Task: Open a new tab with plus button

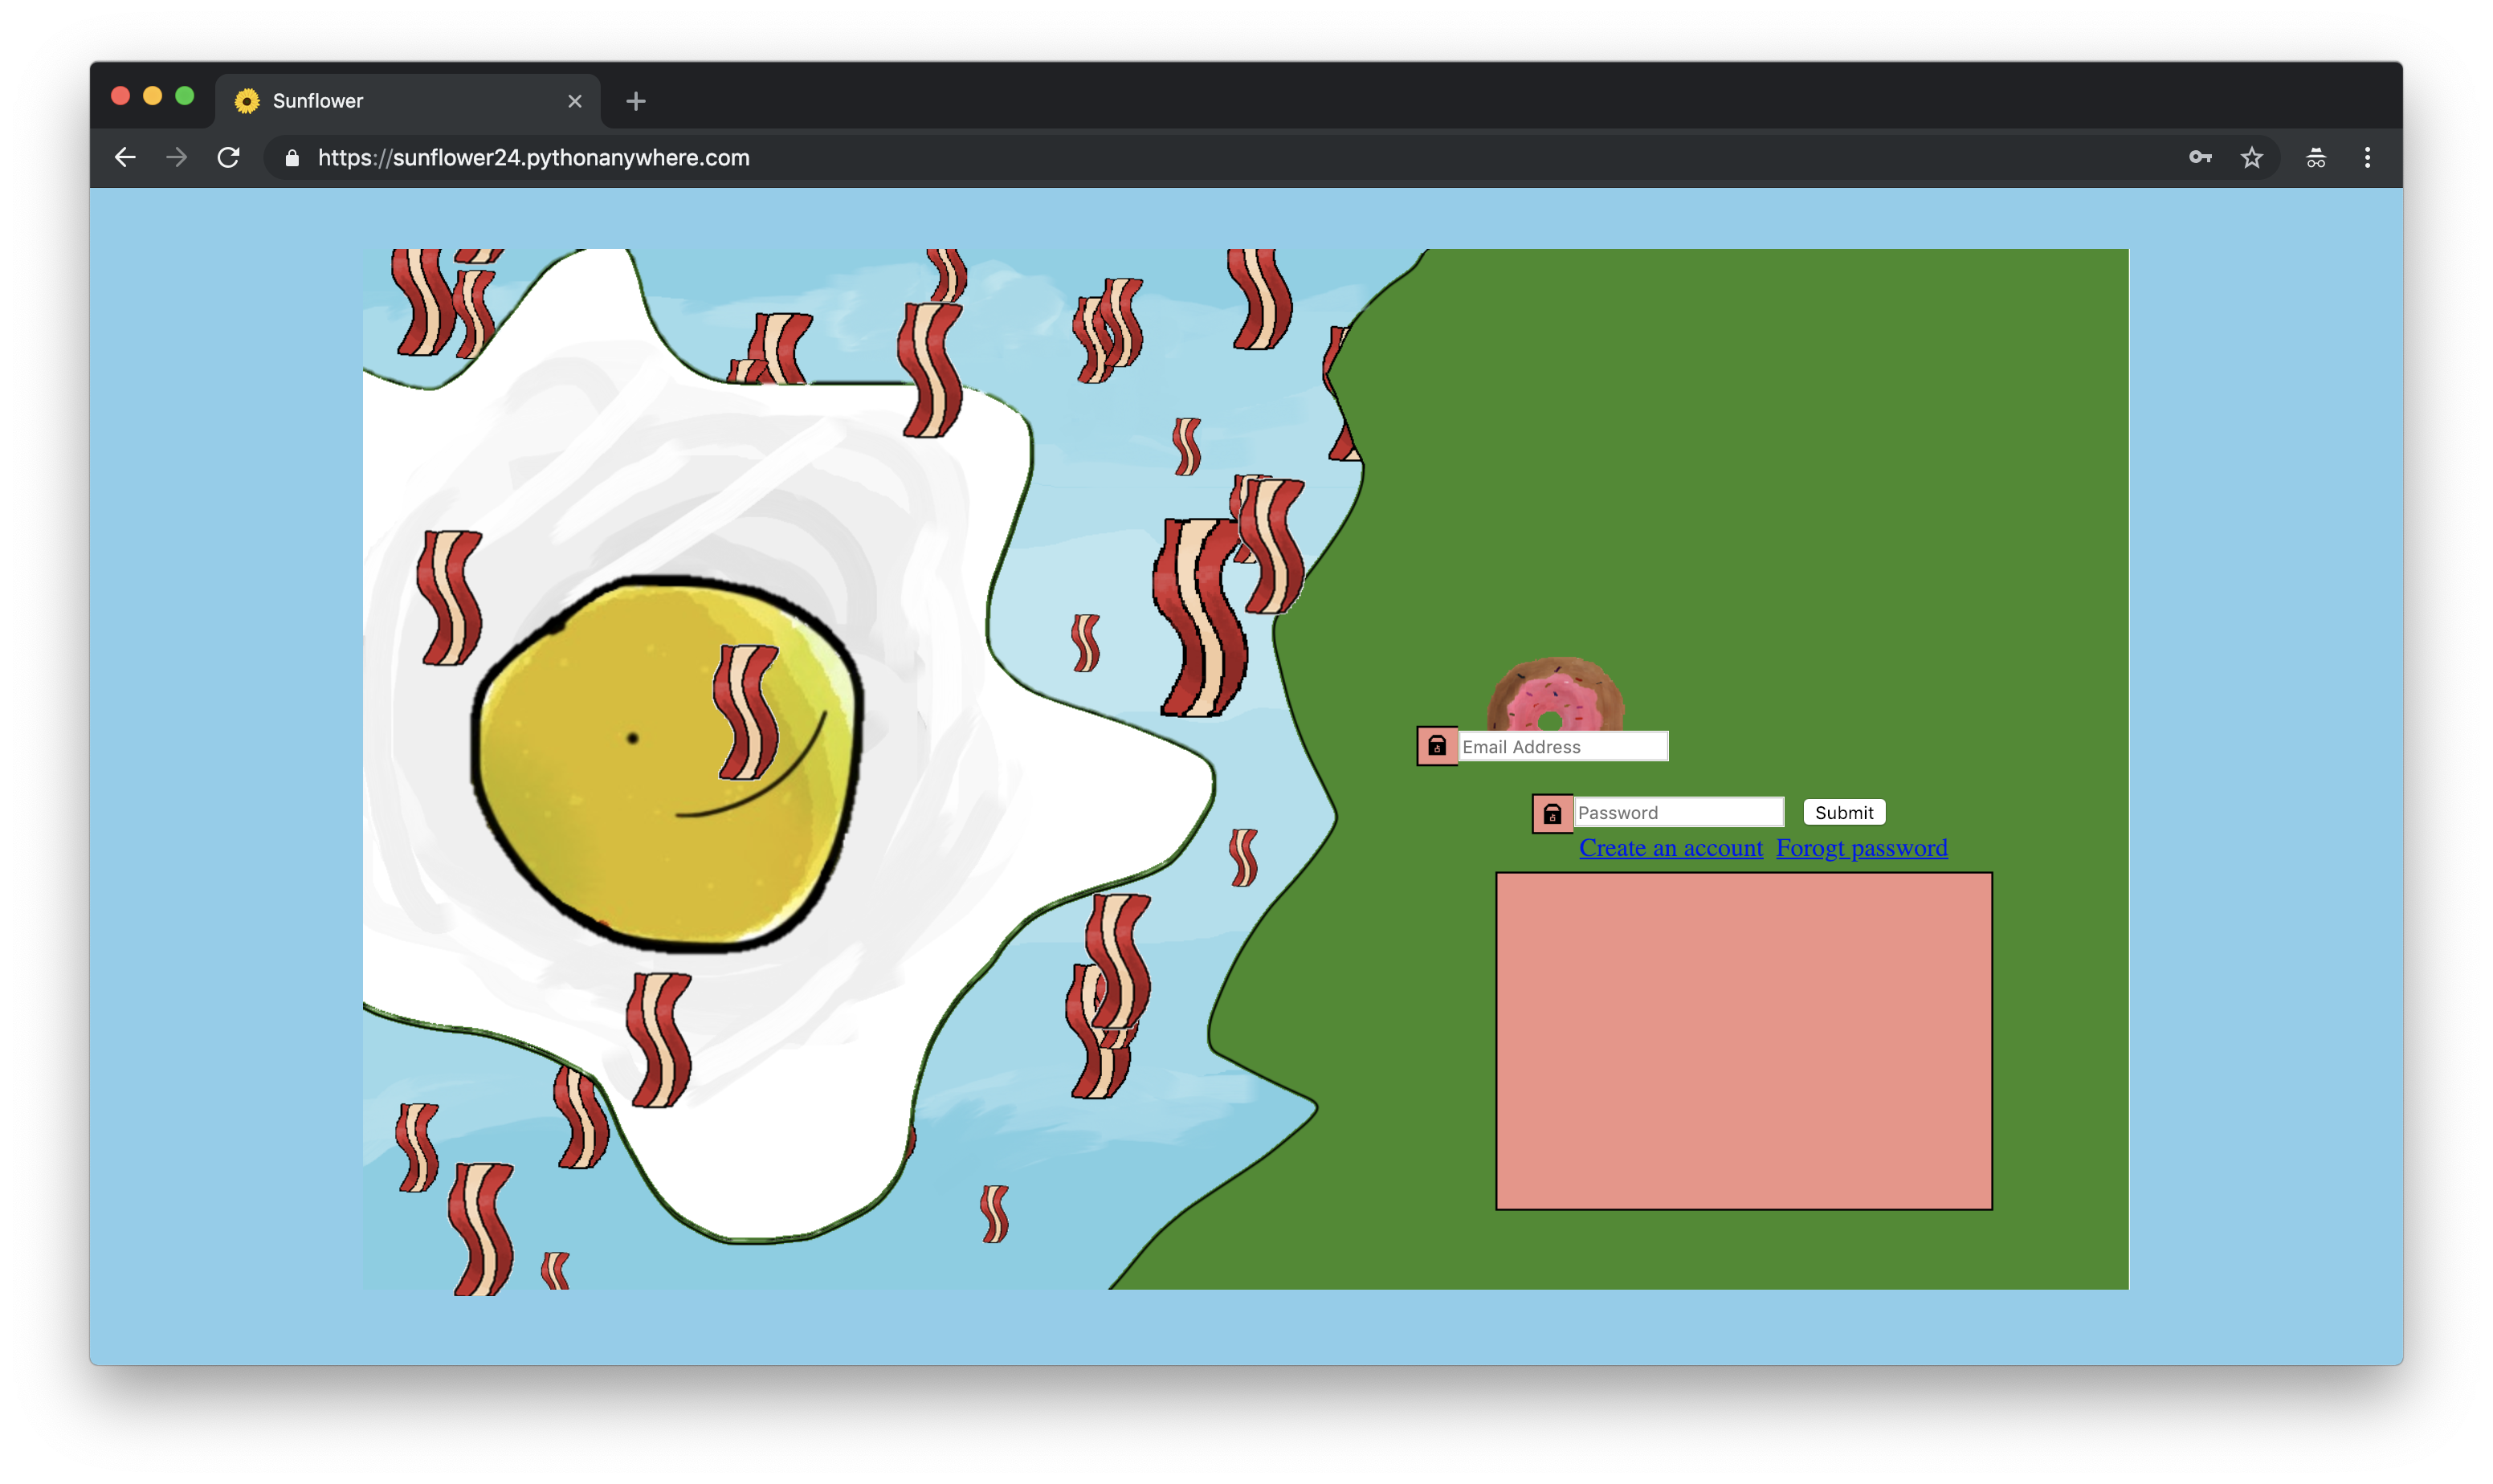Action: (635, 101)
